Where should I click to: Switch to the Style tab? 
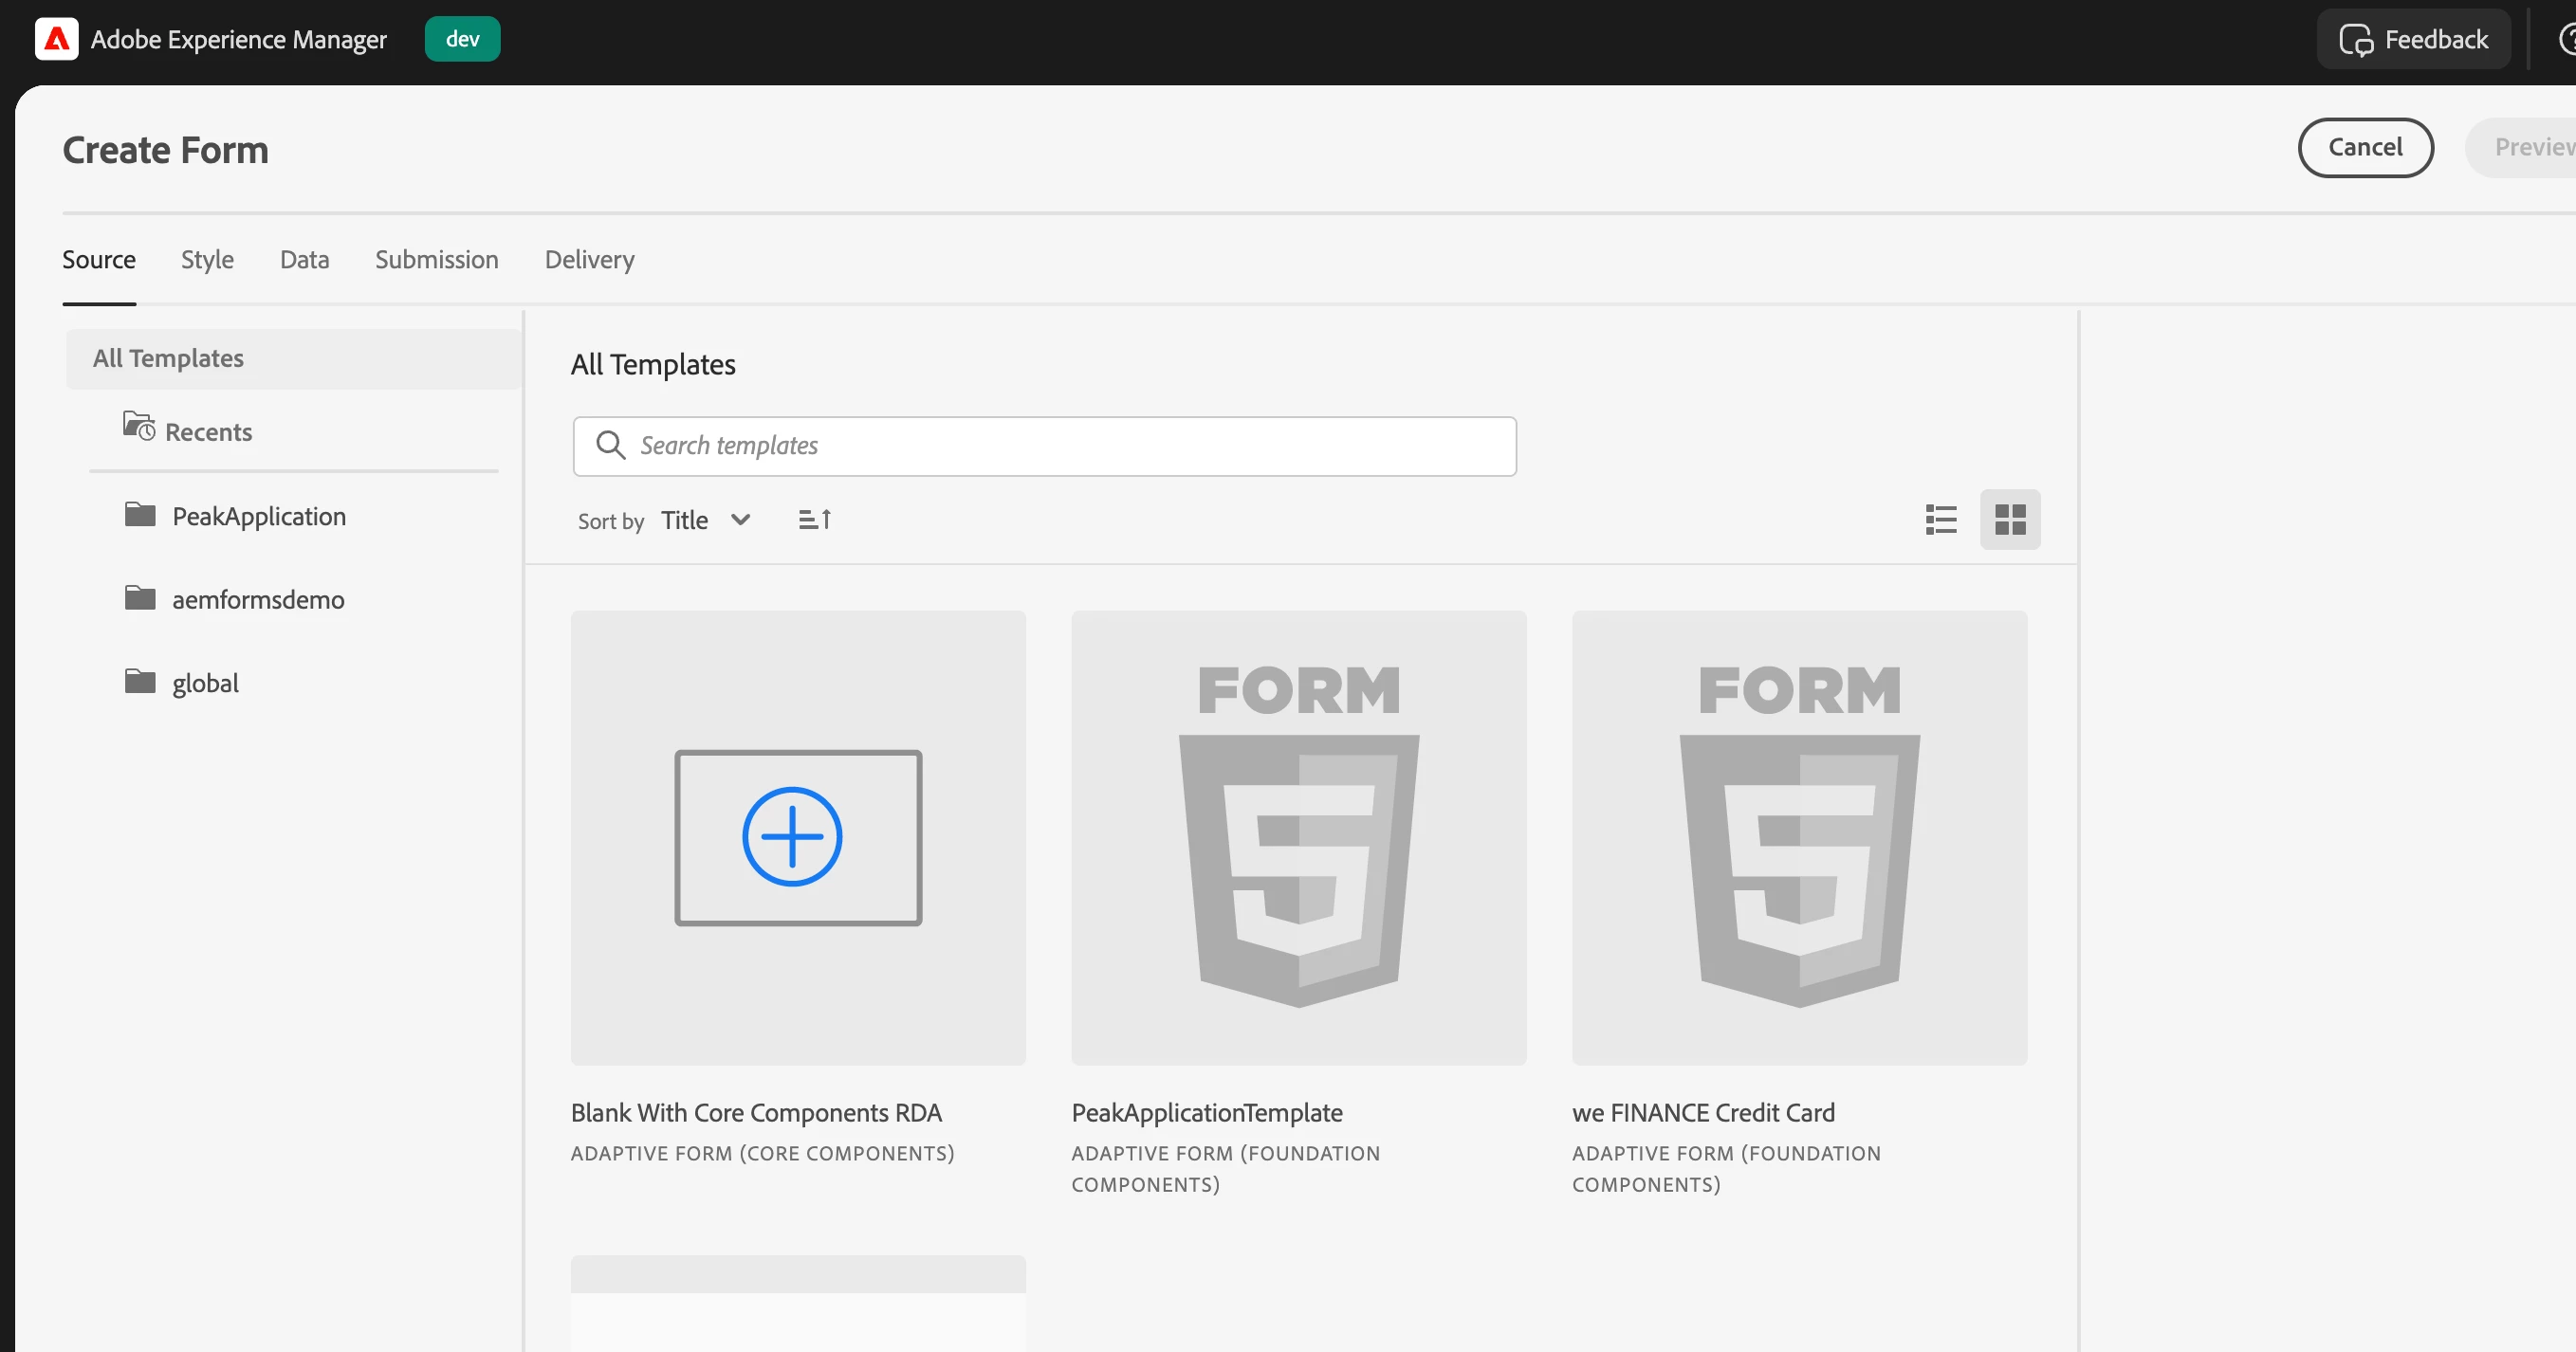click(x=207, y=260)
